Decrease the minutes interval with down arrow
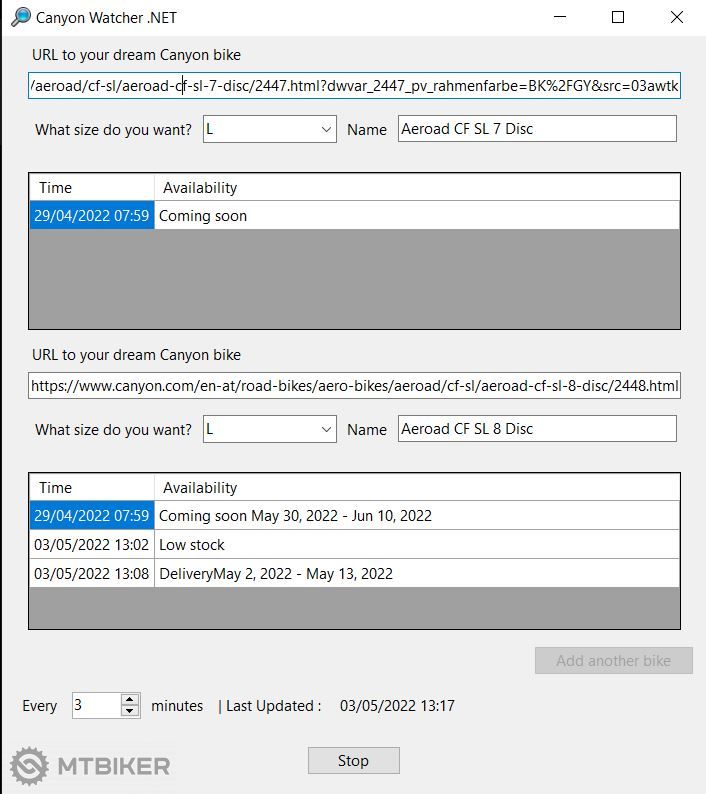This screenshot has width=706, height=794. pos(130,711)
